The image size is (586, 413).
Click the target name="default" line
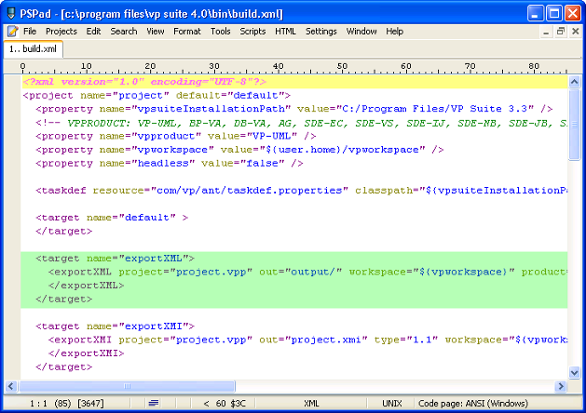[112, 218]
